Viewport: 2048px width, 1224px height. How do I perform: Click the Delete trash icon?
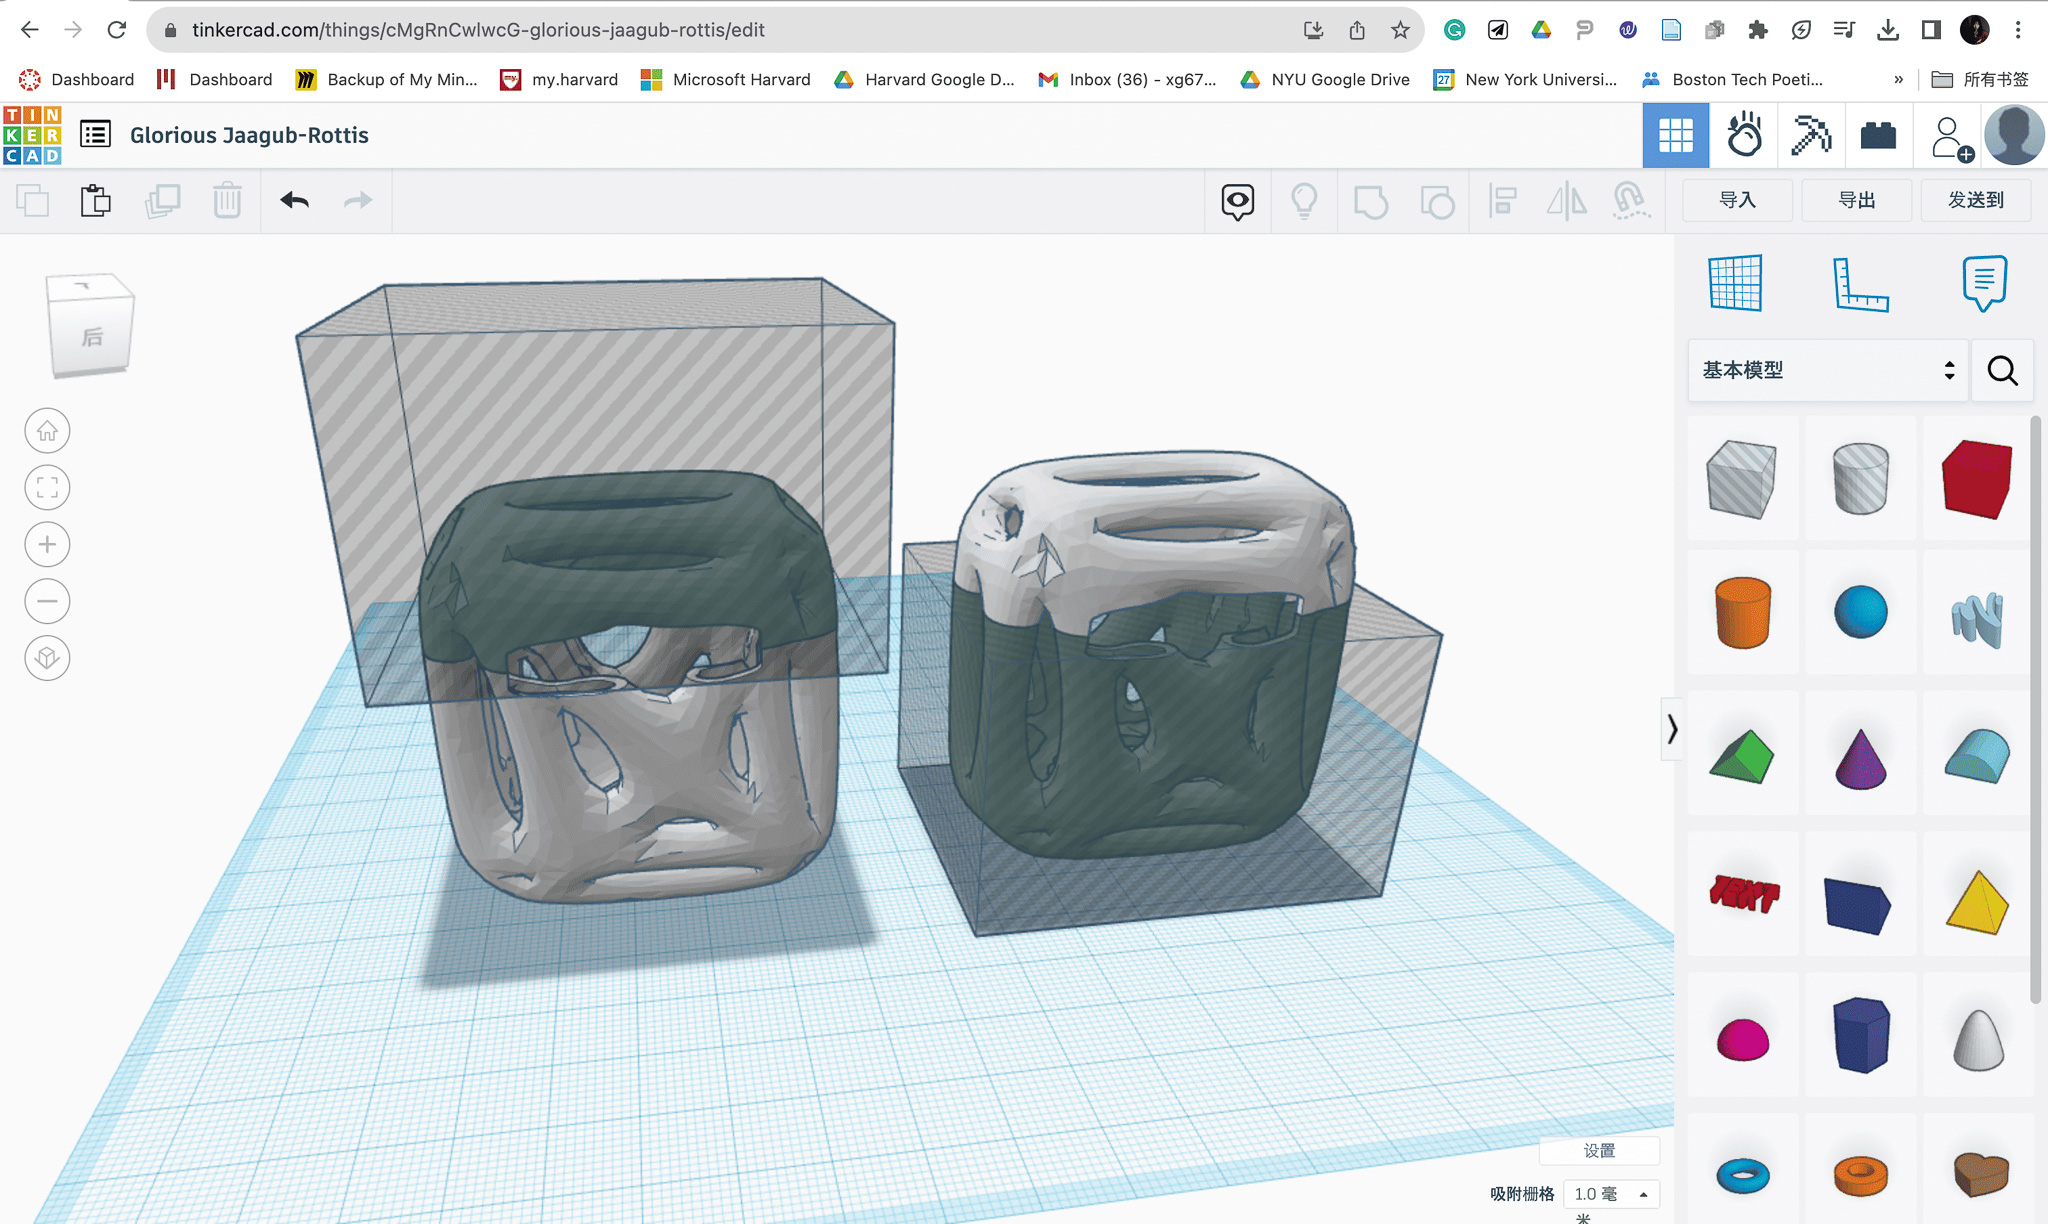point(227,201)
